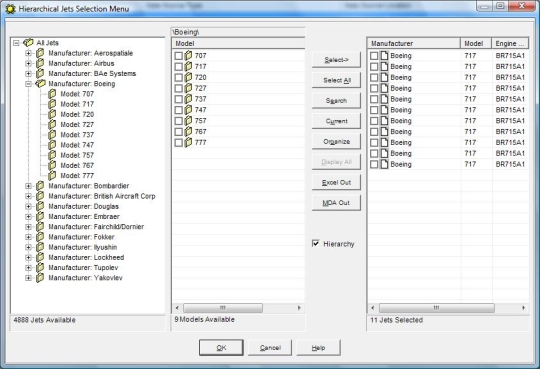Click folder icon beside Manufacturer: Yakovlev
This screenshot has width=540, height=369.
40,278
